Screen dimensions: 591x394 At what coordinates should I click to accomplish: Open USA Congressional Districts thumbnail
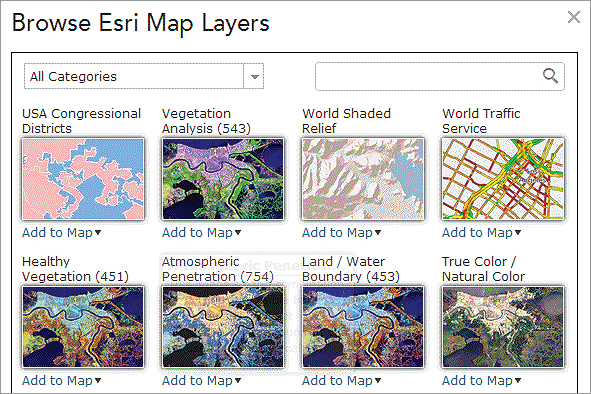click(83, 179)
